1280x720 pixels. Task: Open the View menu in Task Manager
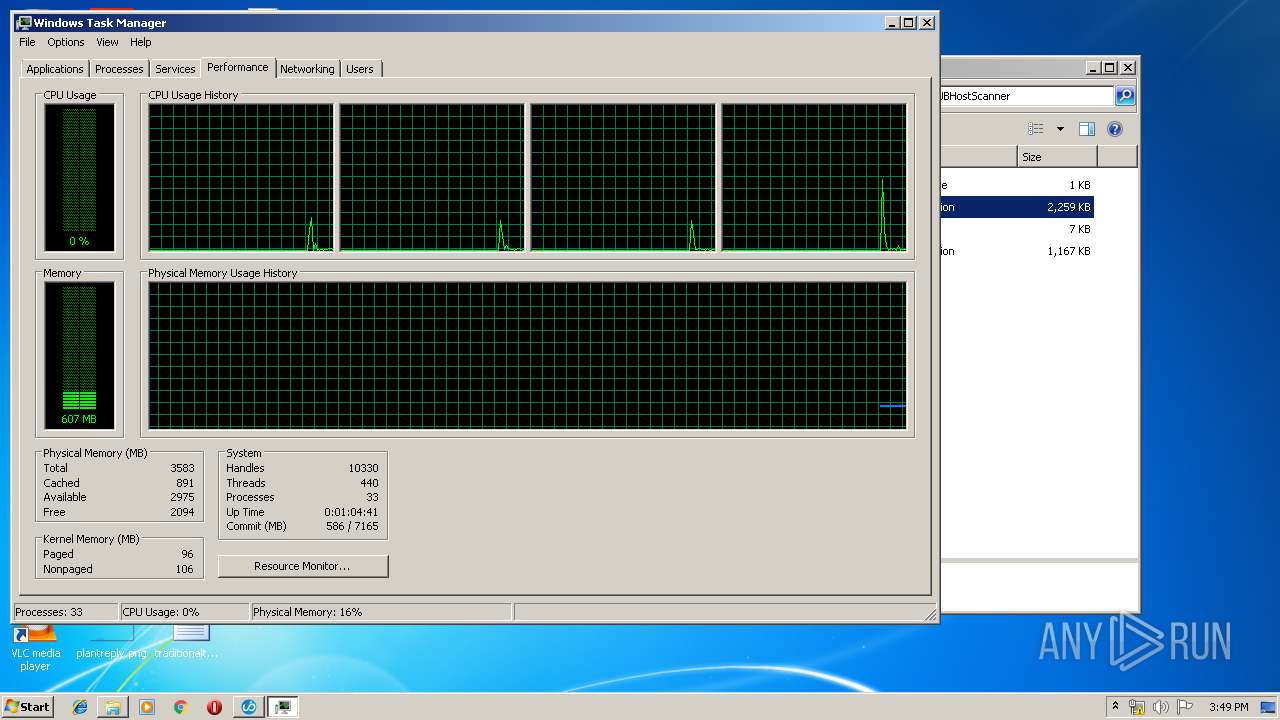(107, 42)
